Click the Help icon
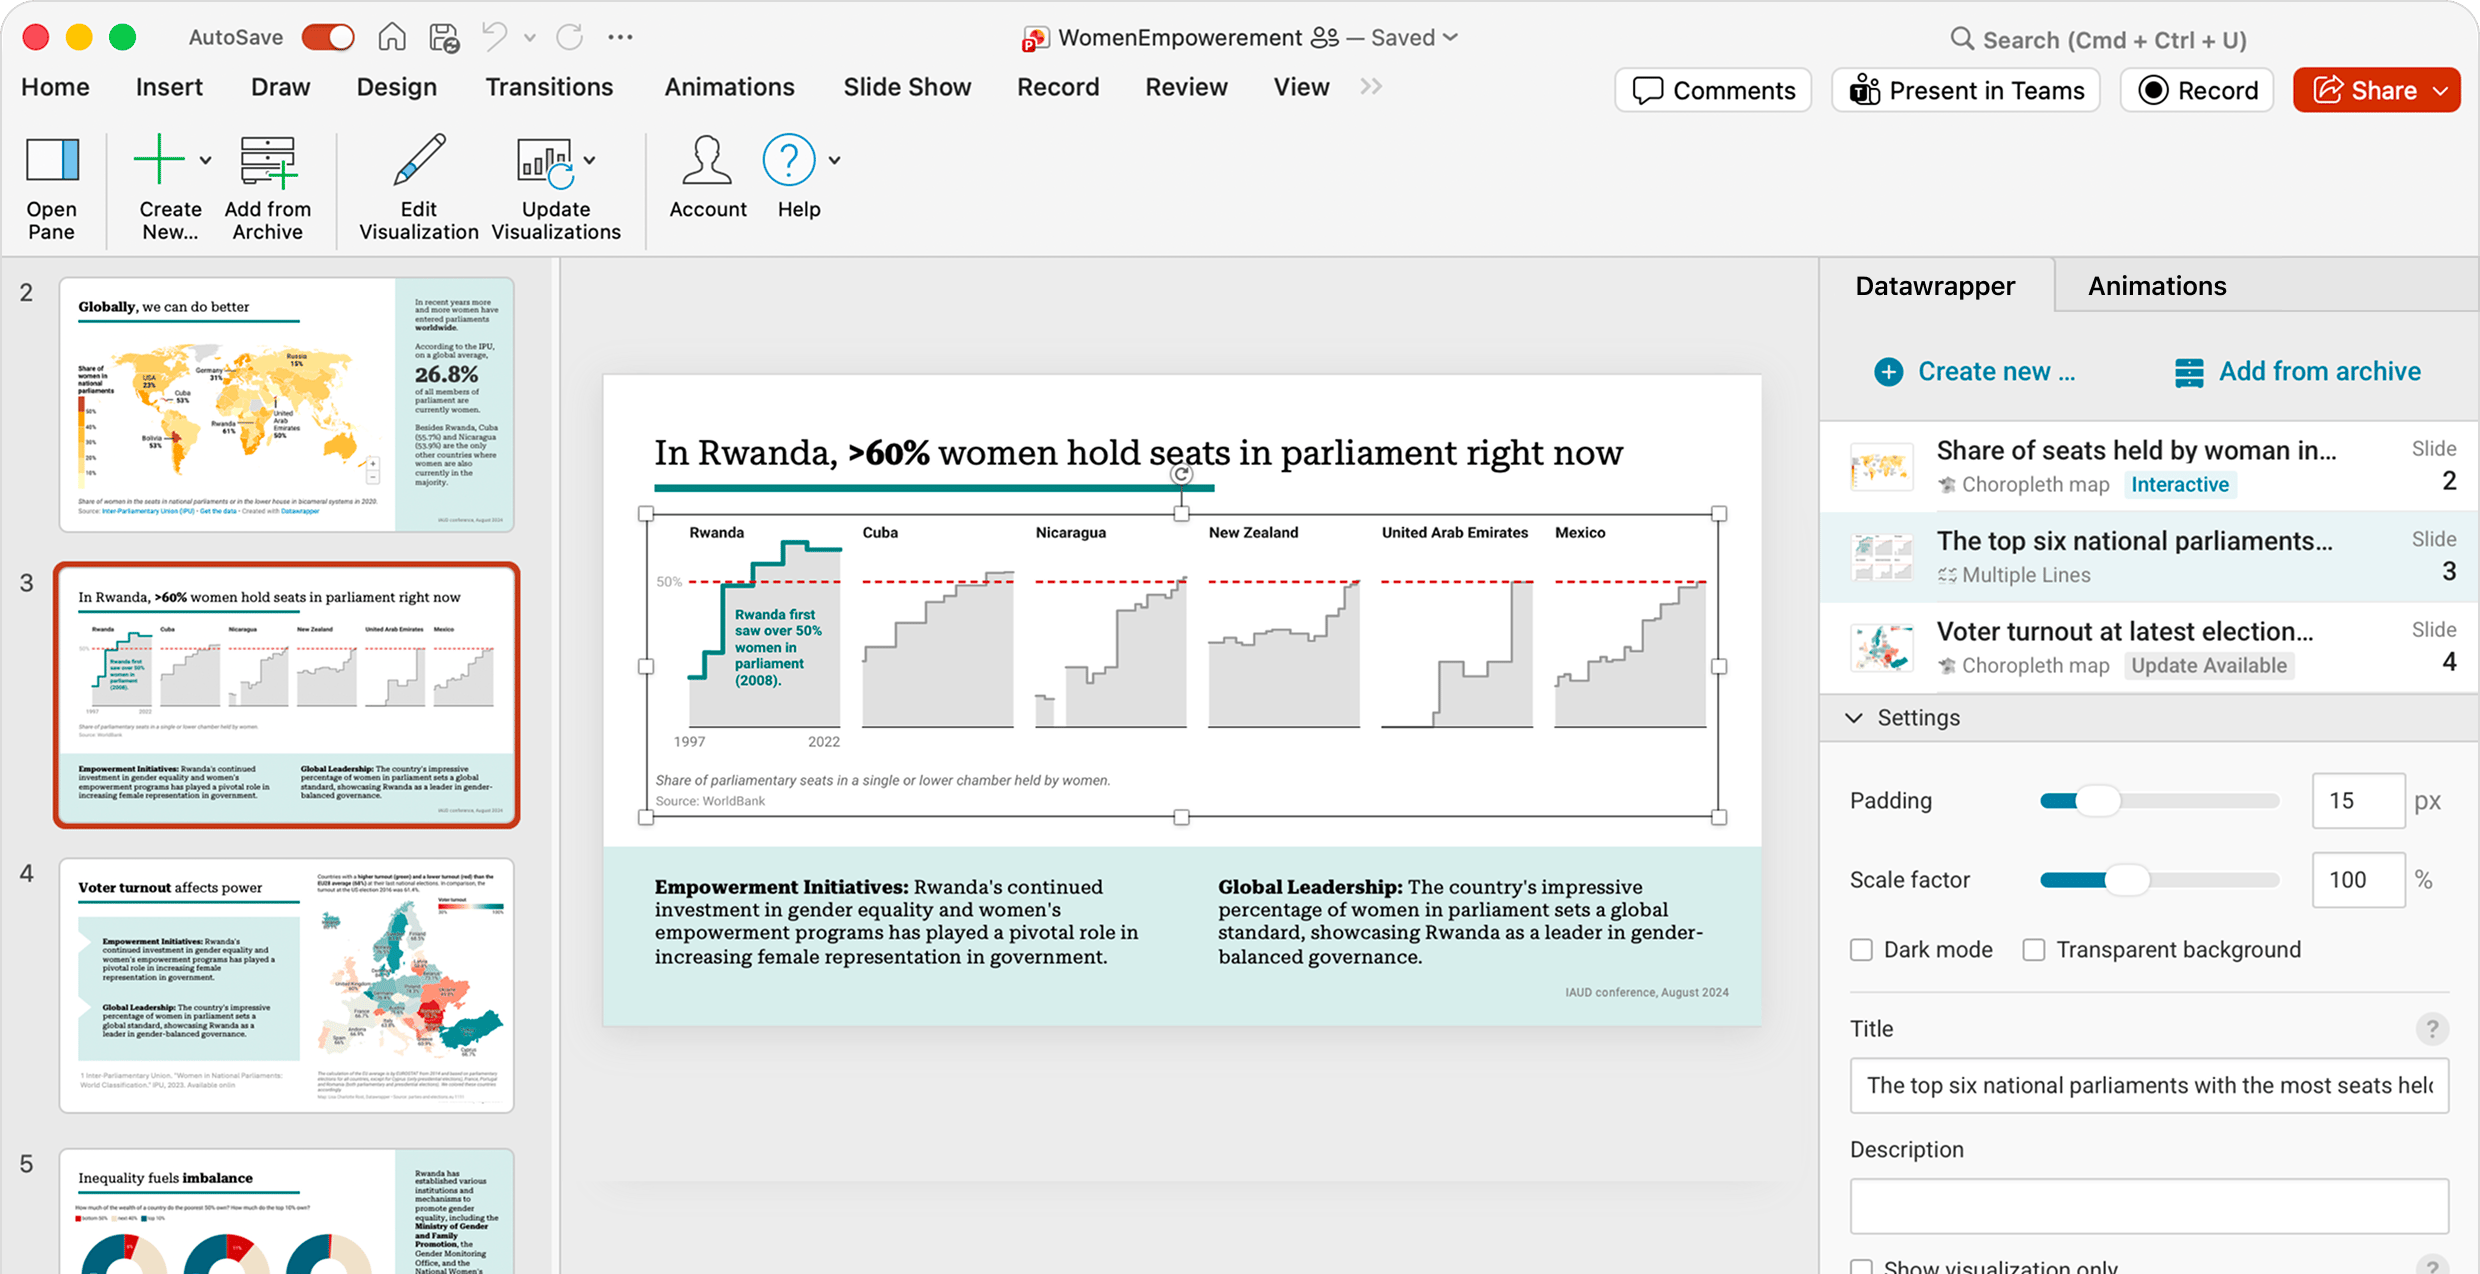 coord(788,160)
